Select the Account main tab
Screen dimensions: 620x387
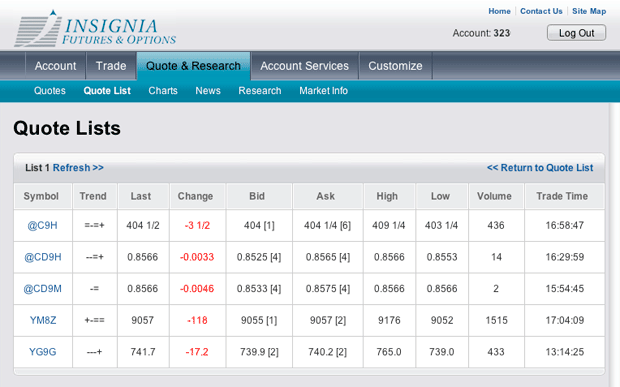(55, 66)
